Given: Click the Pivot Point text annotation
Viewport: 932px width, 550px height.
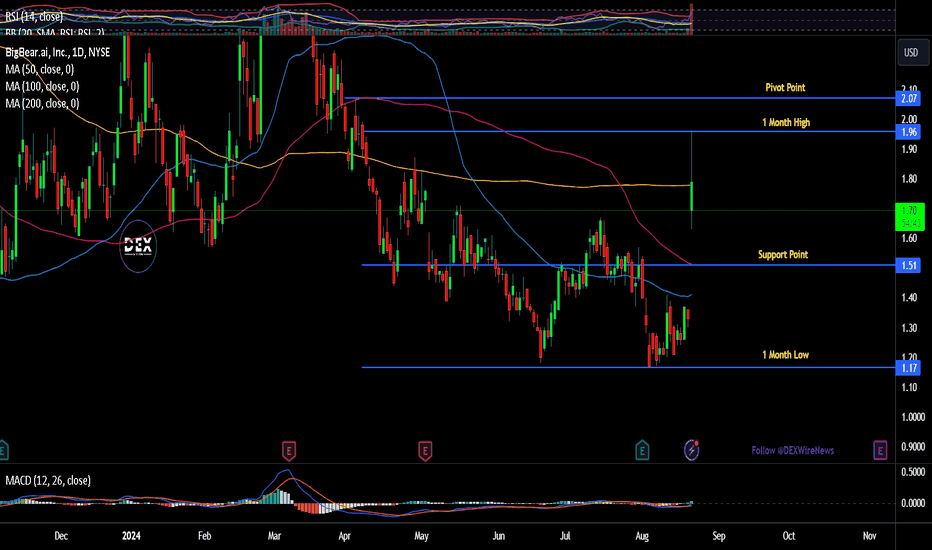Looking at the screenshot, I should pos(785,87).
